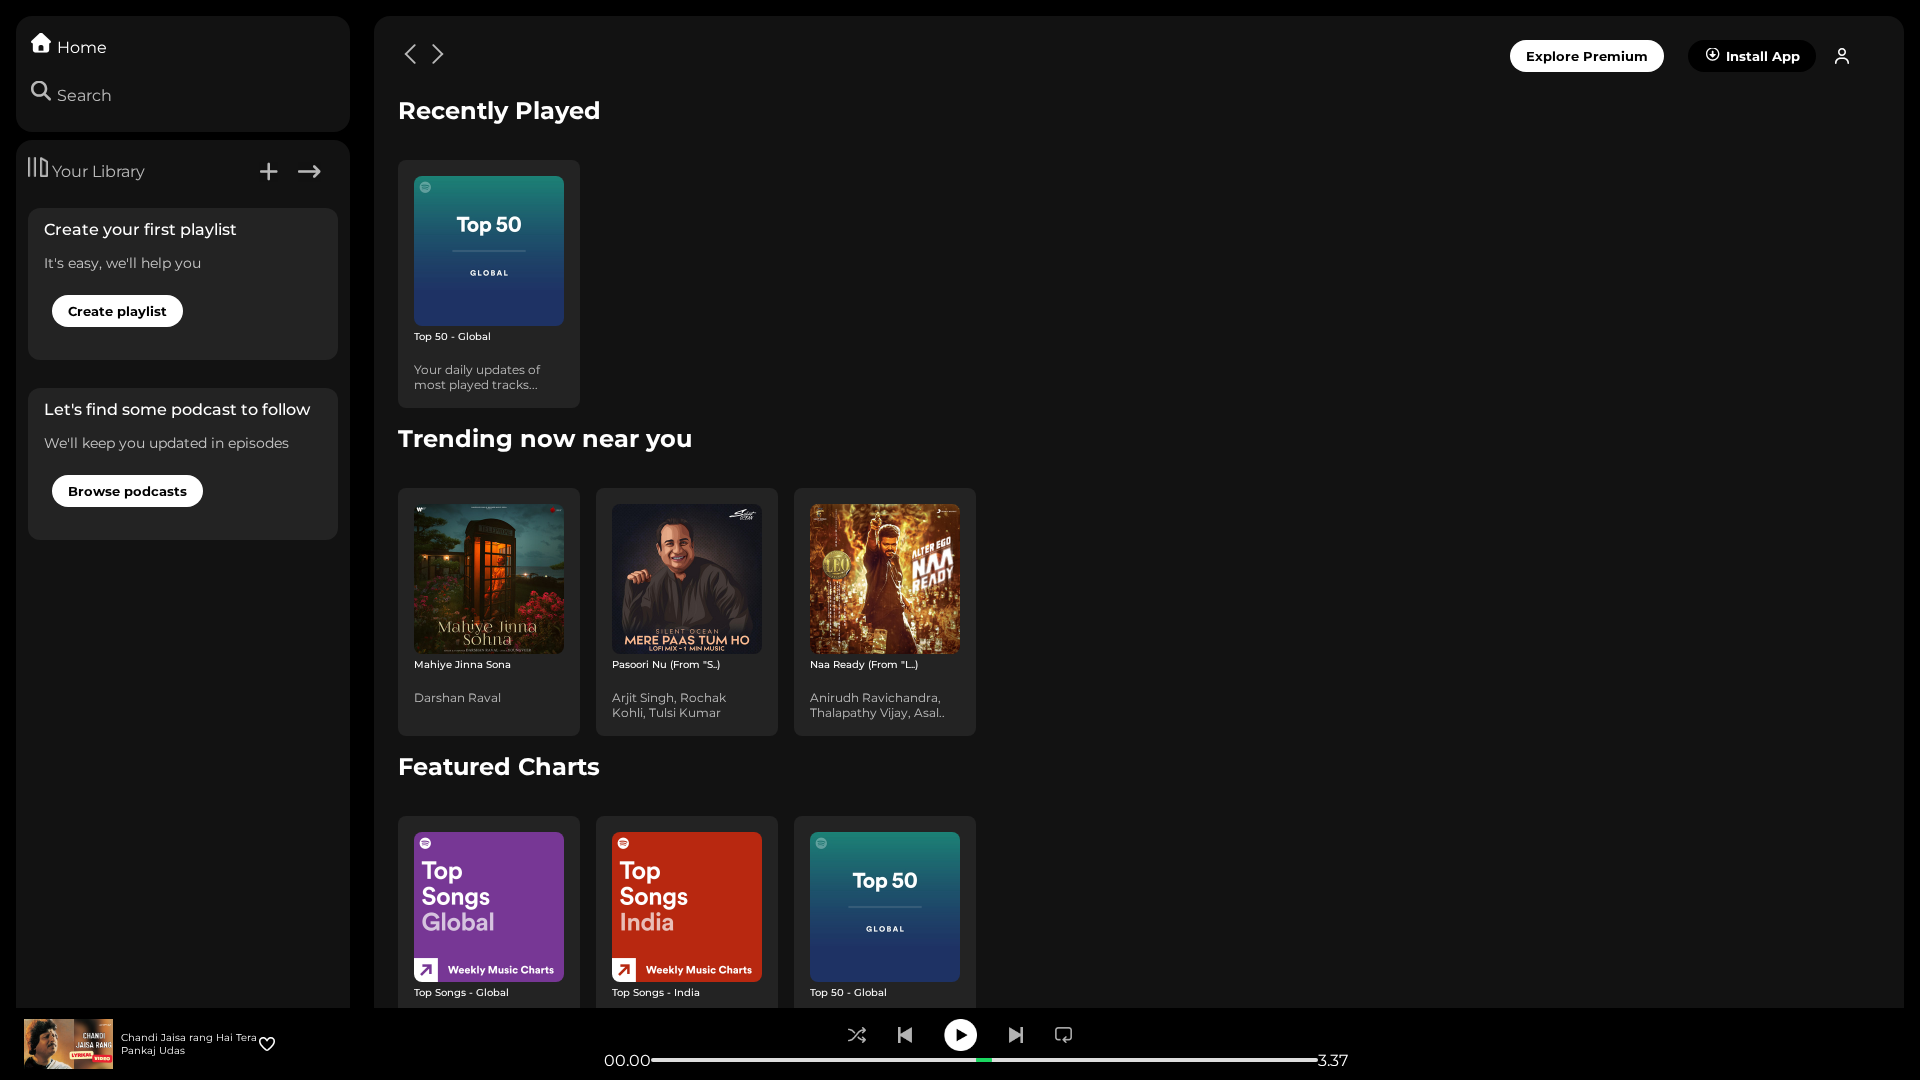Viewport: 1920px width, 1080px height.
Task: Toggle repeat mode
Action: point(1064,1035)
